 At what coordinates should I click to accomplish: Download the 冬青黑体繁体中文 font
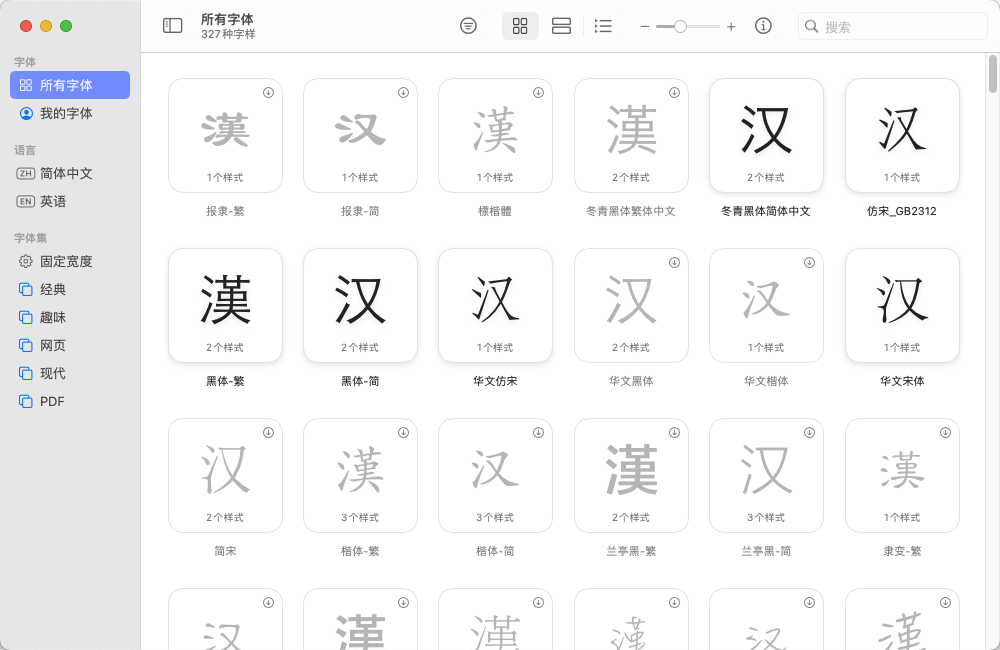[674, 92]
